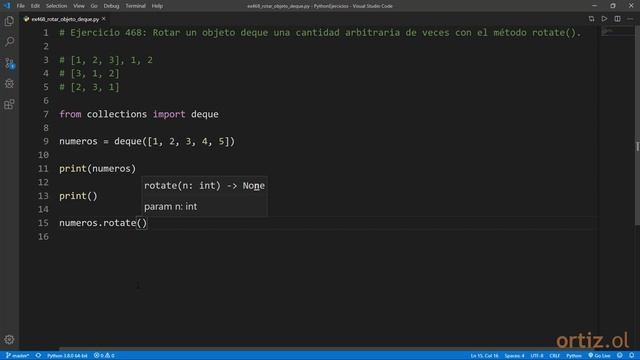Restore down the VS Code window

coord(613,6)
